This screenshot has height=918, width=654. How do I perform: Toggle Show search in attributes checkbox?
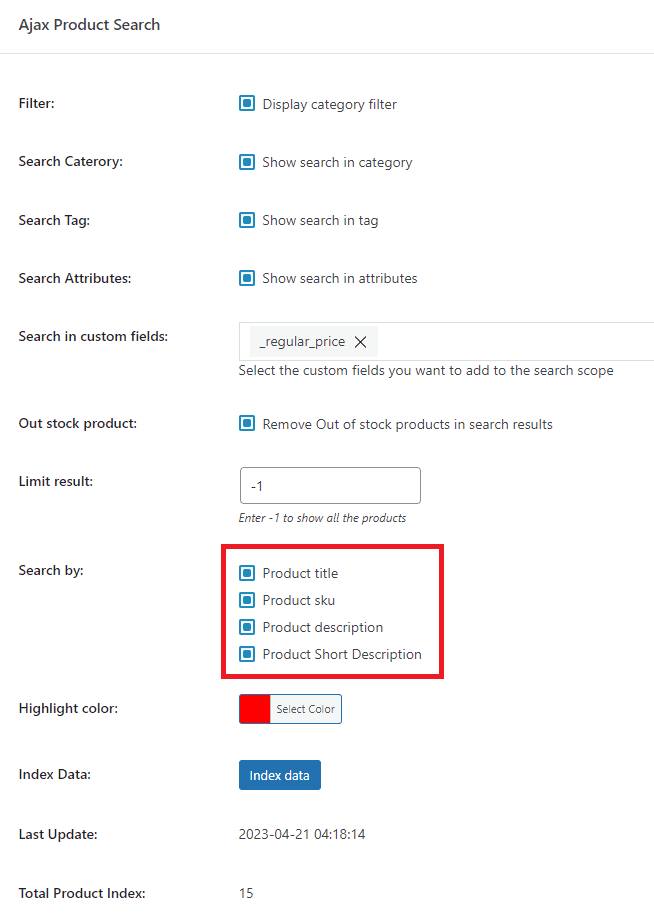click(247, 278)
